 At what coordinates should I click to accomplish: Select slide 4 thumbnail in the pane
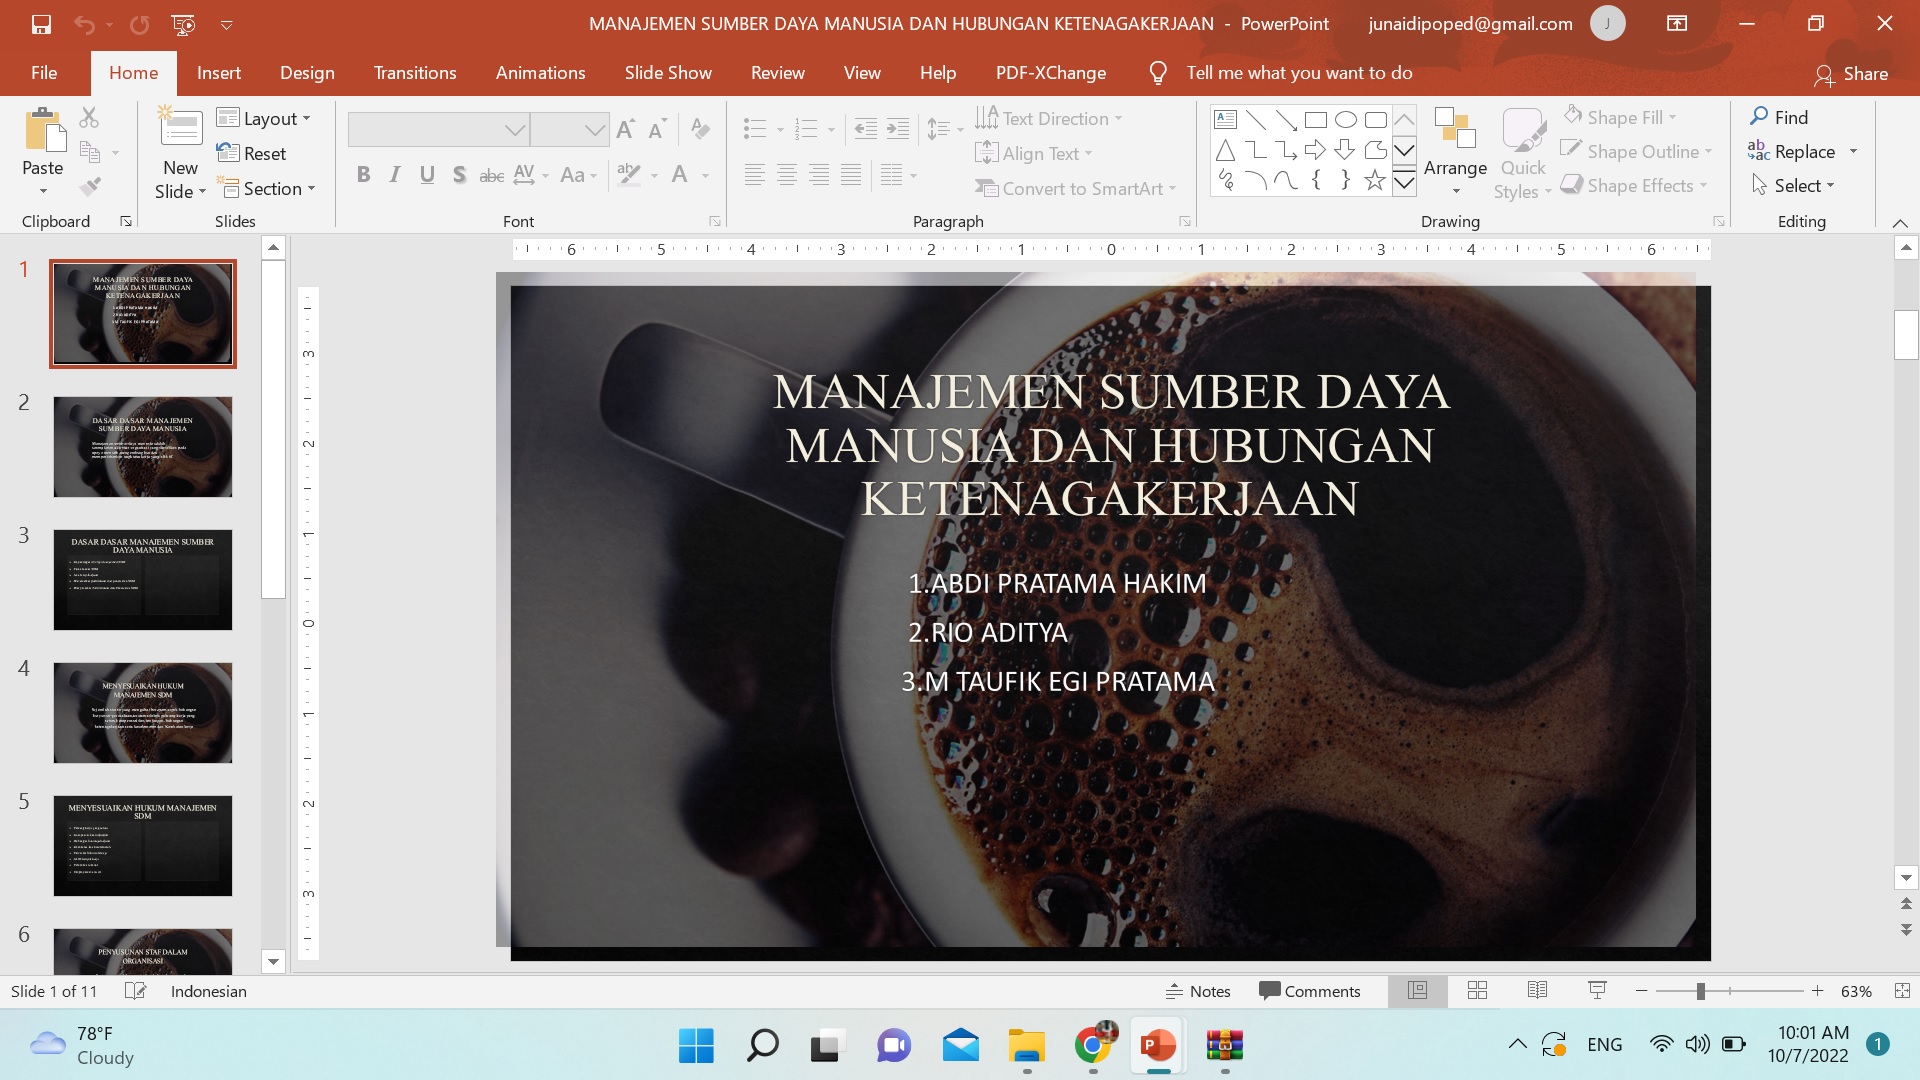(143, 712)
